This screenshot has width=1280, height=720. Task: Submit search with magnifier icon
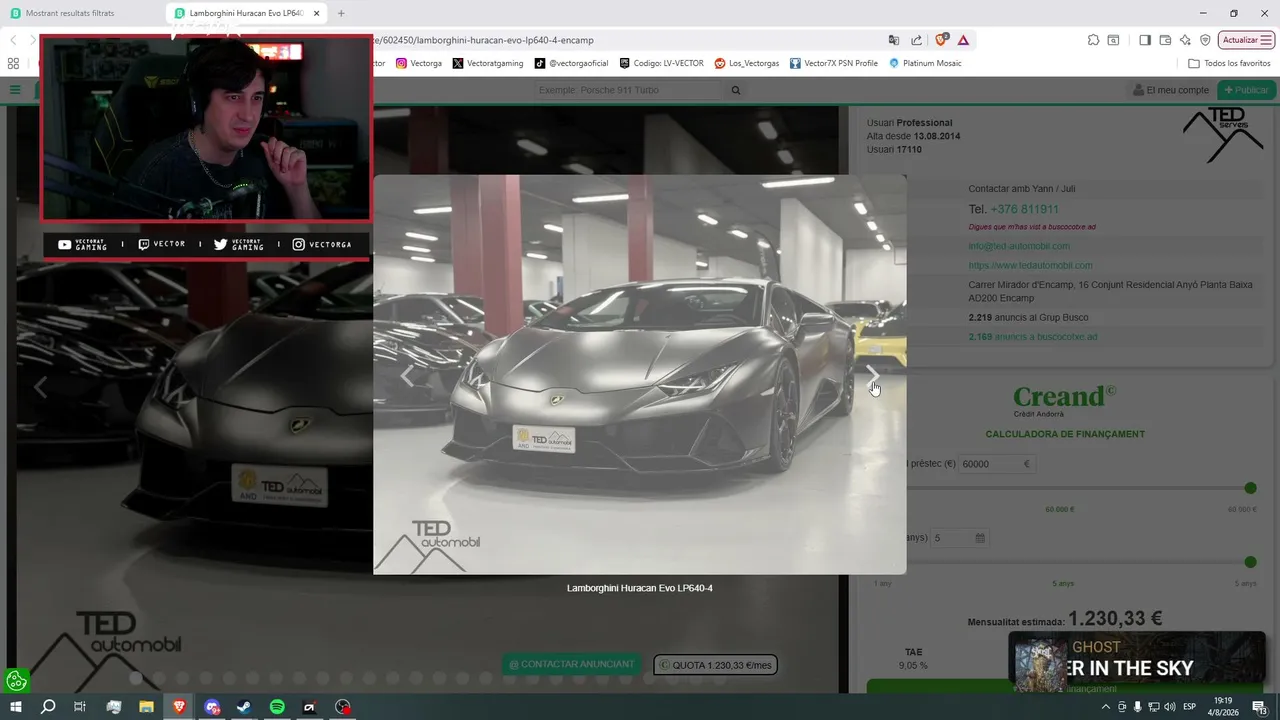point(736,90)
